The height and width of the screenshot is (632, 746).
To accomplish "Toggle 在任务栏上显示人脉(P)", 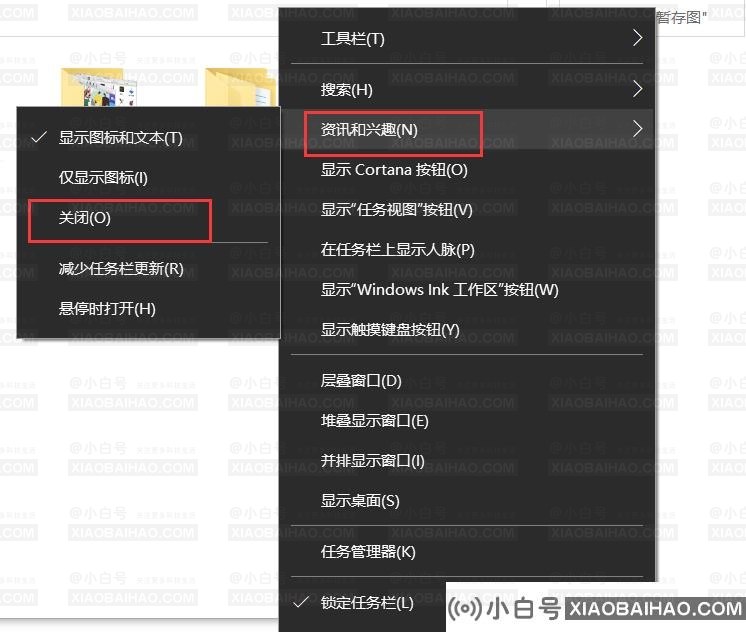I will pos(467,249).
